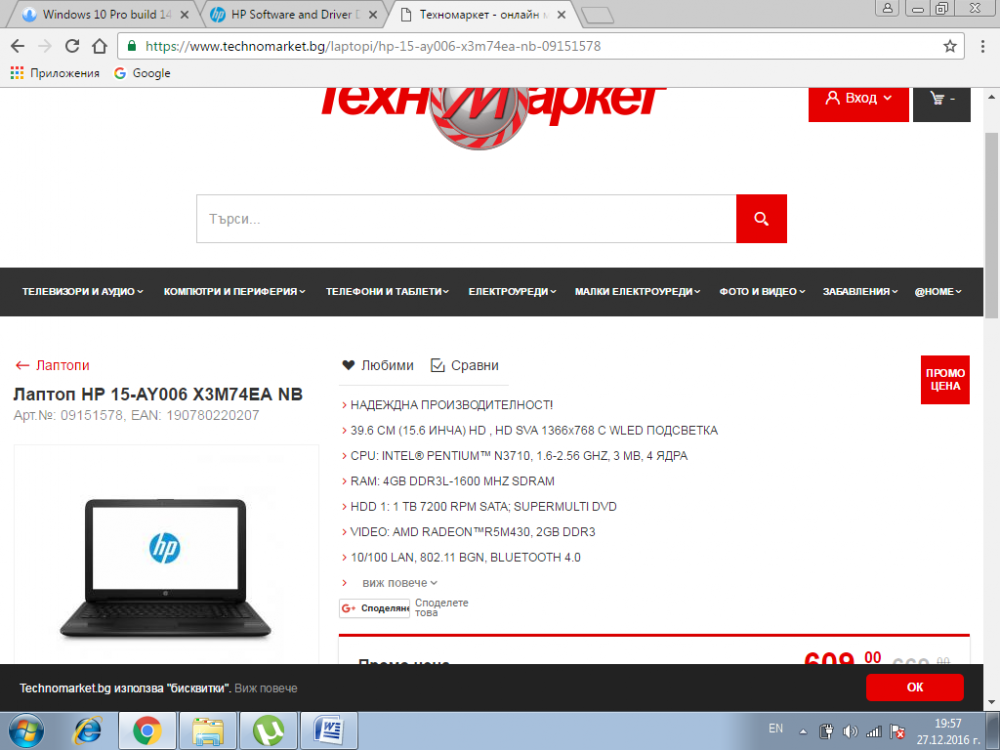Accept cookies with OK button
Image resolution: width=1000 pixels, height=750 pixels.
pyautogui.click(x=915, y=687)
